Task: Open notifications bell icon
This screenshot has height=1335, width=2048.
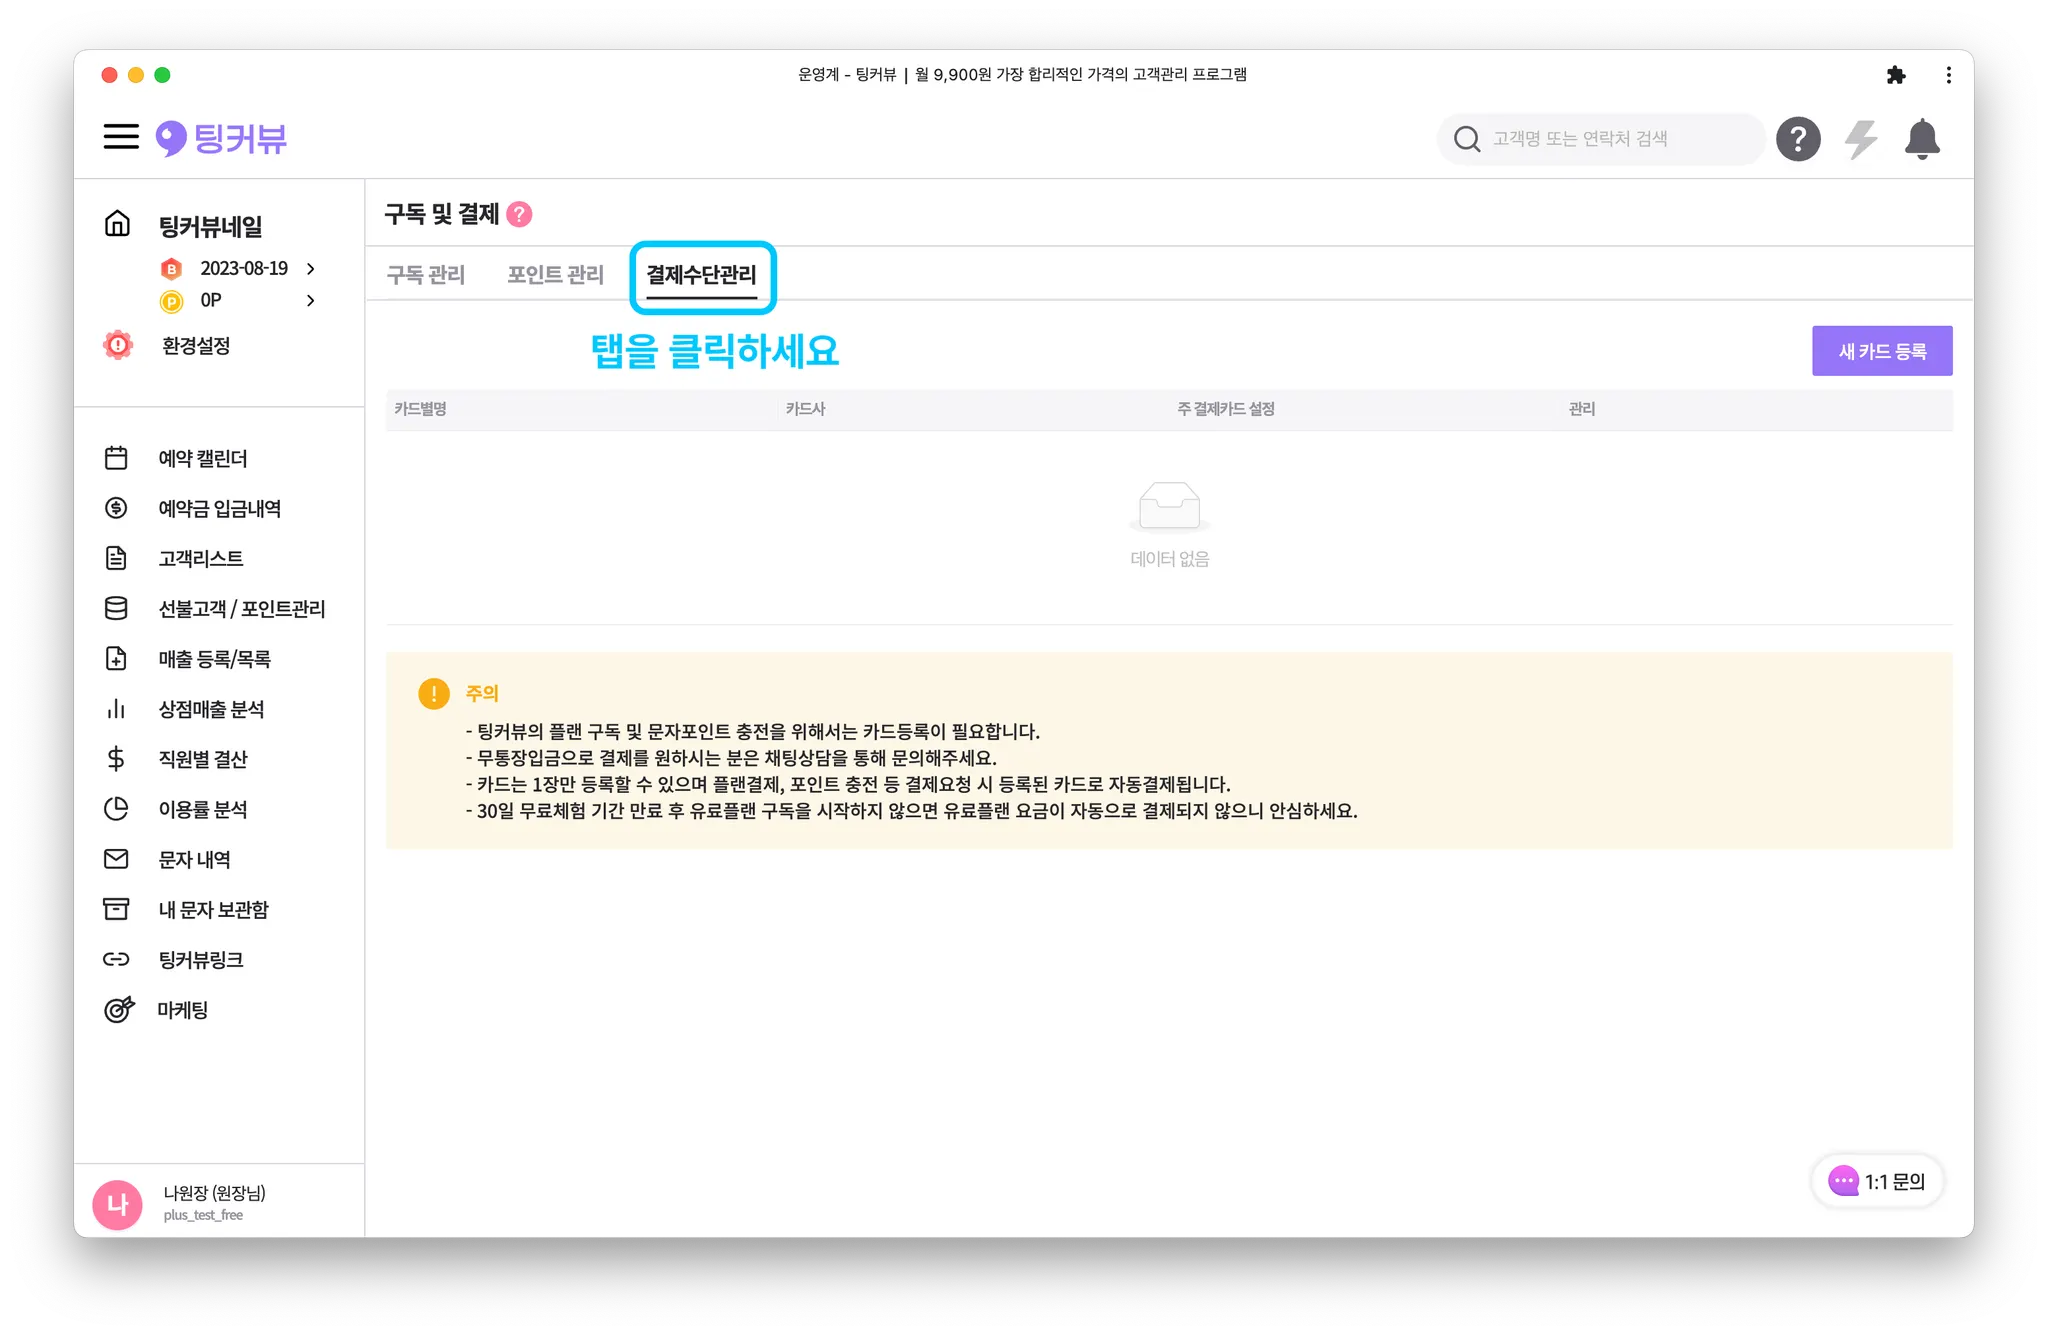Action: click(1921, 139)
